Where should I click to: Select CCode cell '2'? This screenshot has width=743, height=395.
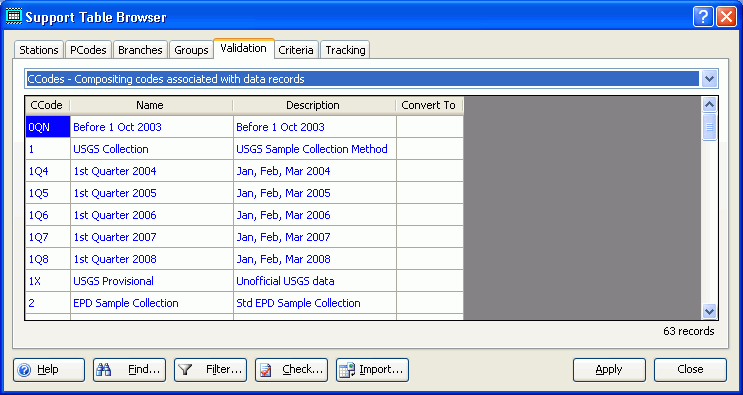point(48,303)
